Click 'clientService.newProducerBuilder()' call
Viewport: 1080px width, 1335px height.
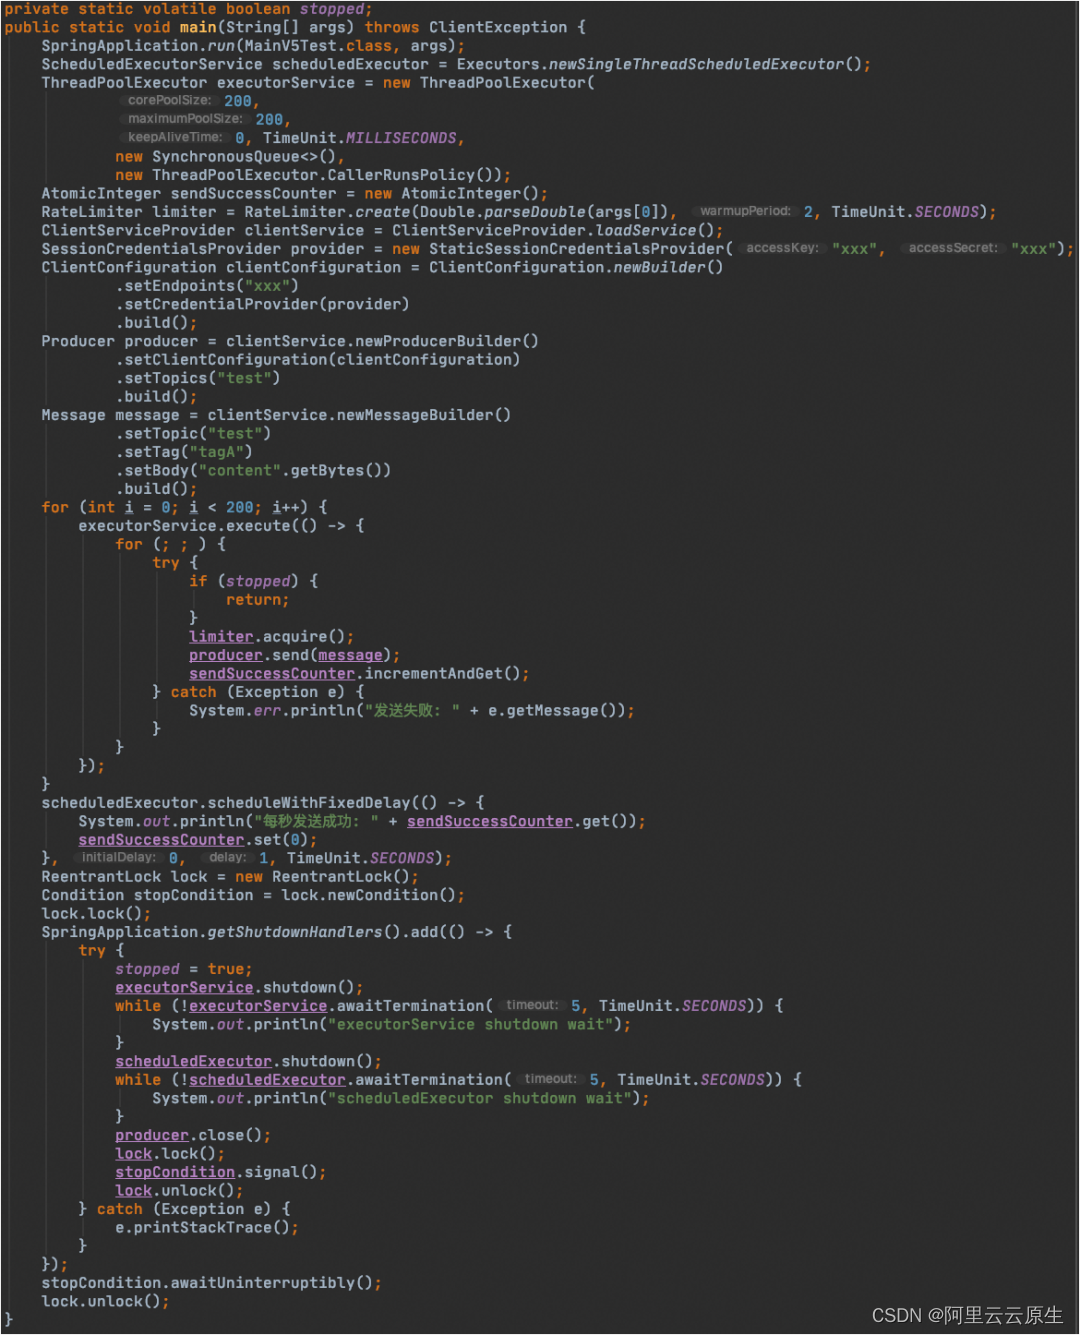pyautogui.click(x=382, y=341)
